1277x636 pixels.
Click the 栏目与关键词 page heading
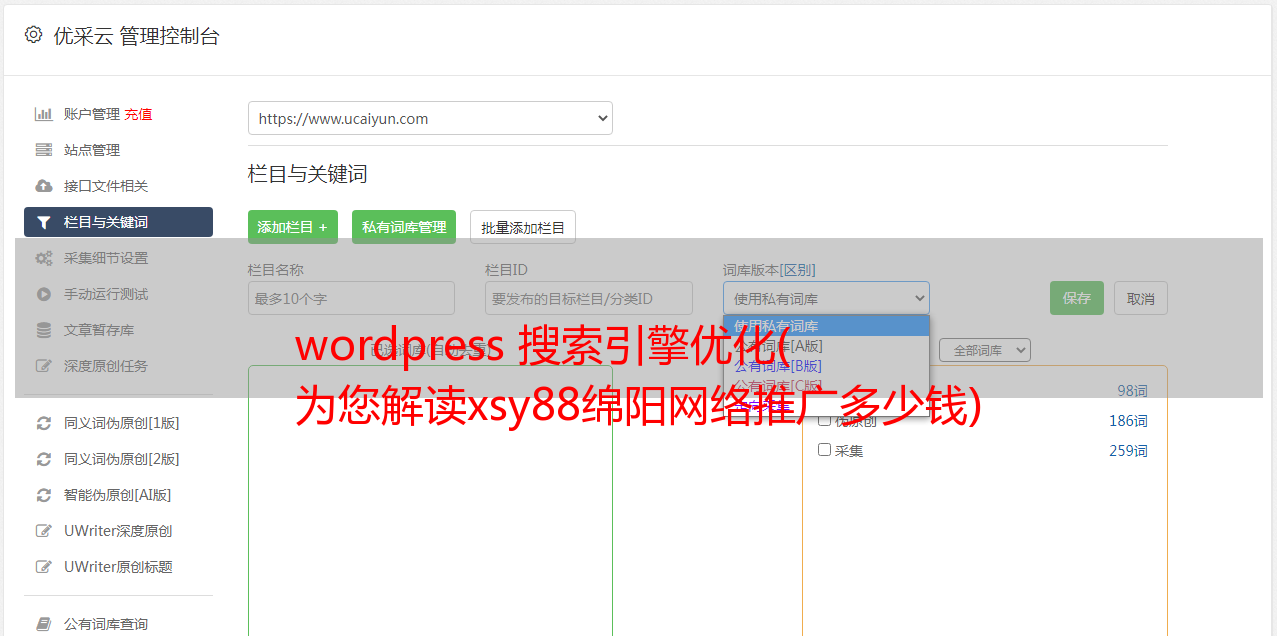tap(308, 174)
